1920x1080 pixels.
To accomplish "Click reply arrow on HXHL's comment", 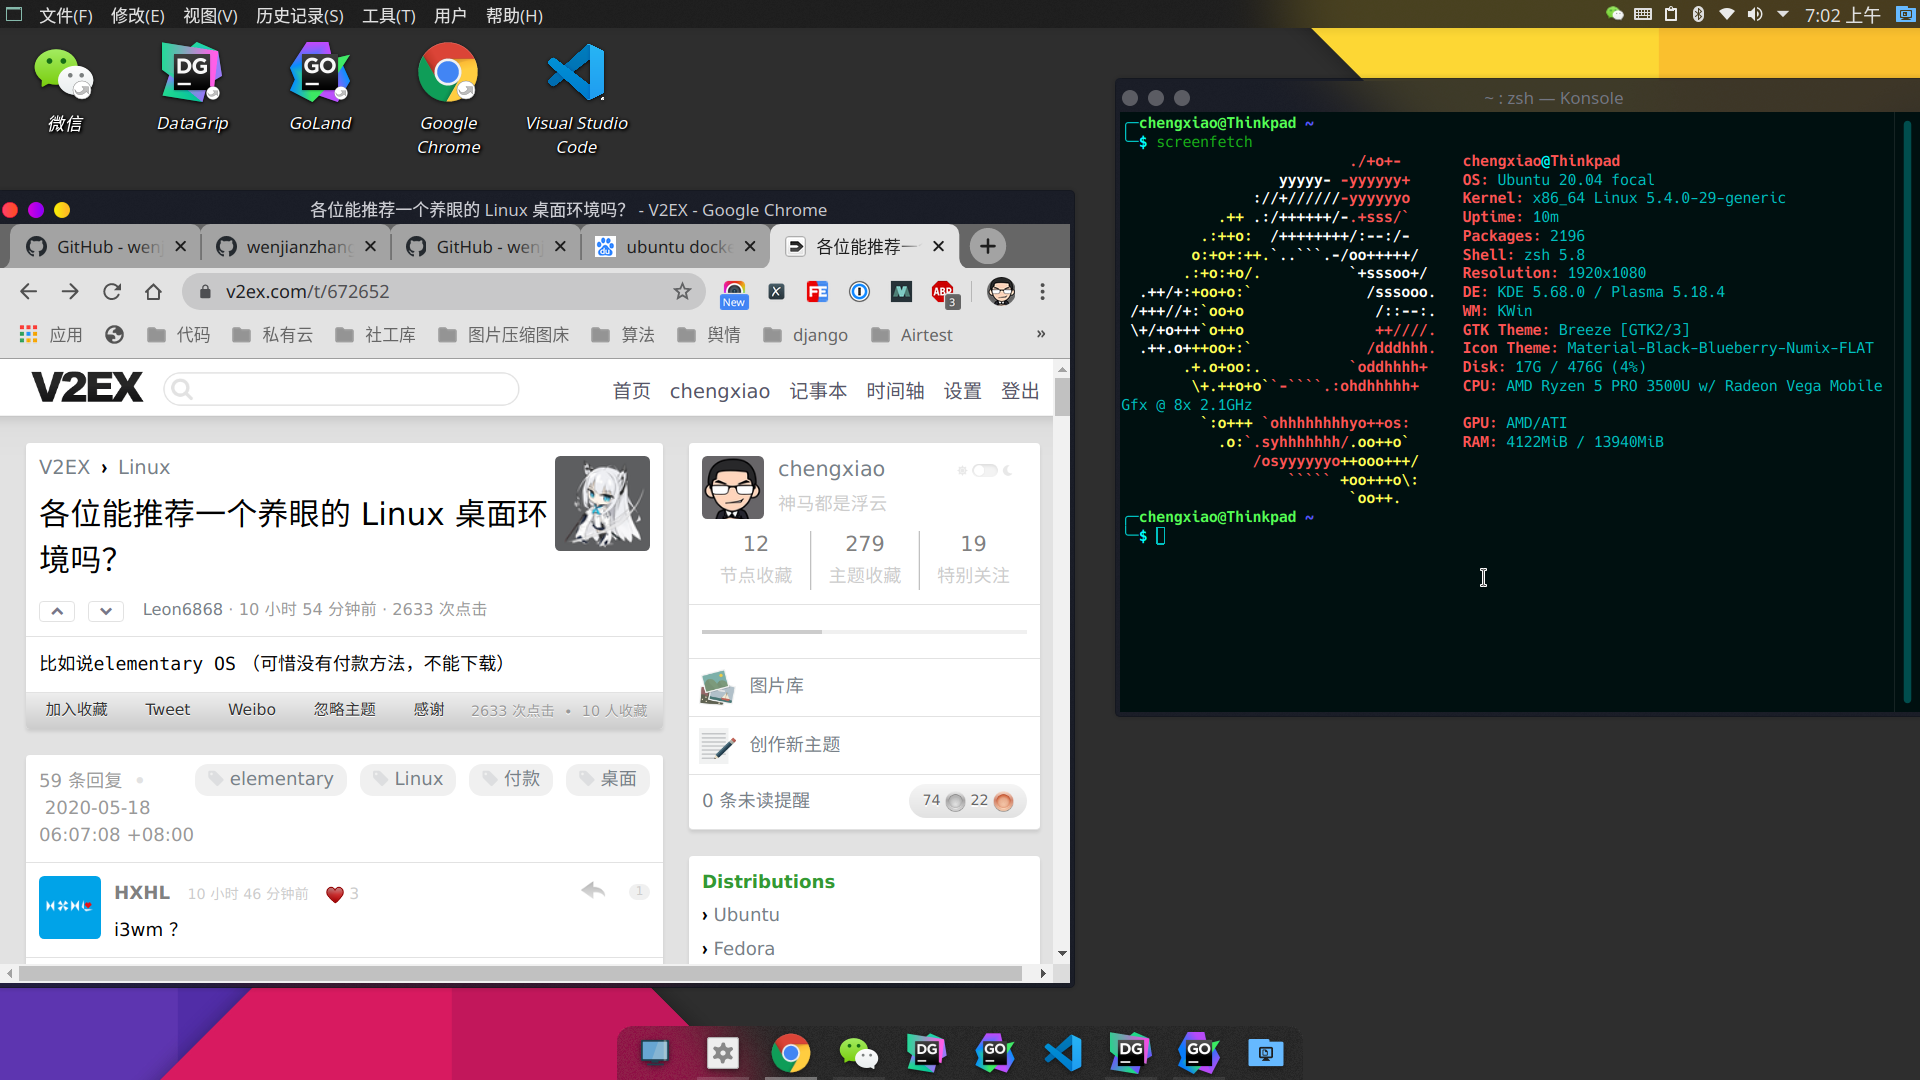I will click(x=593, y=890).
